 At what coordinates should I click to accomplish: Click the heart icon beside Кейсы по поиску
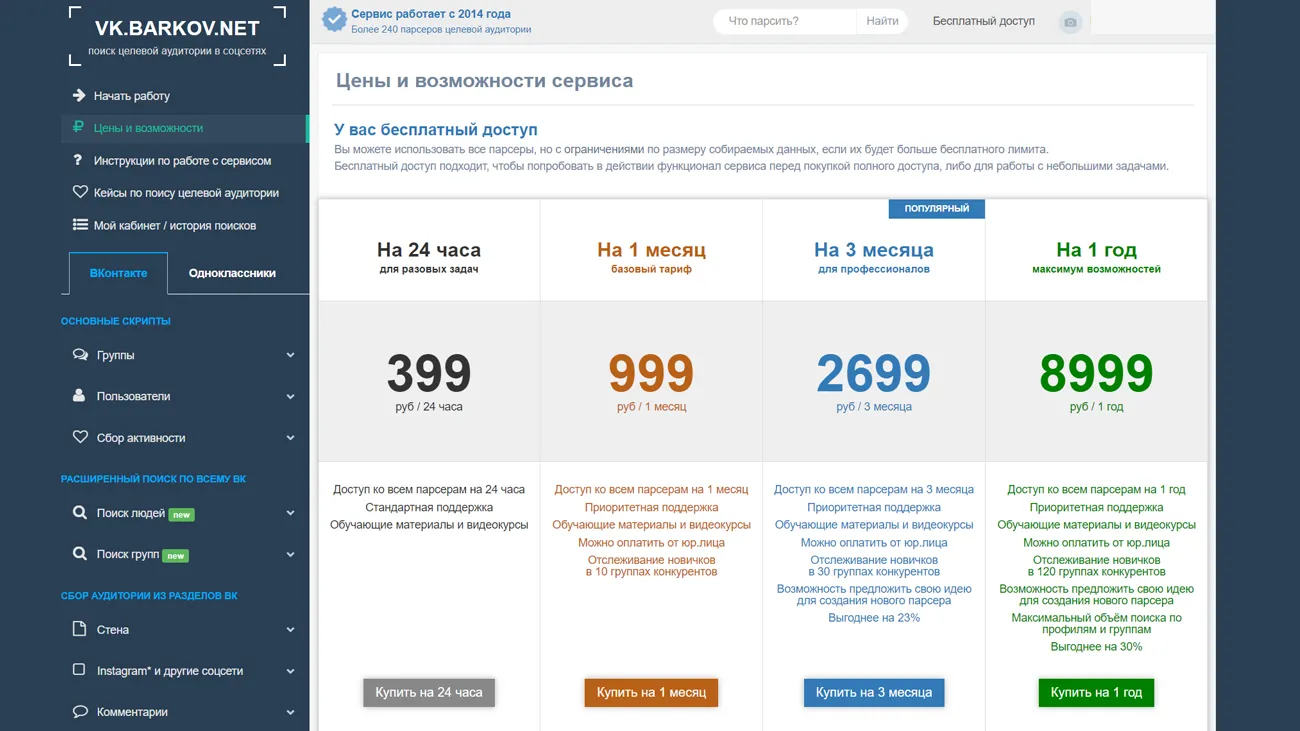[x=80, y=192]
